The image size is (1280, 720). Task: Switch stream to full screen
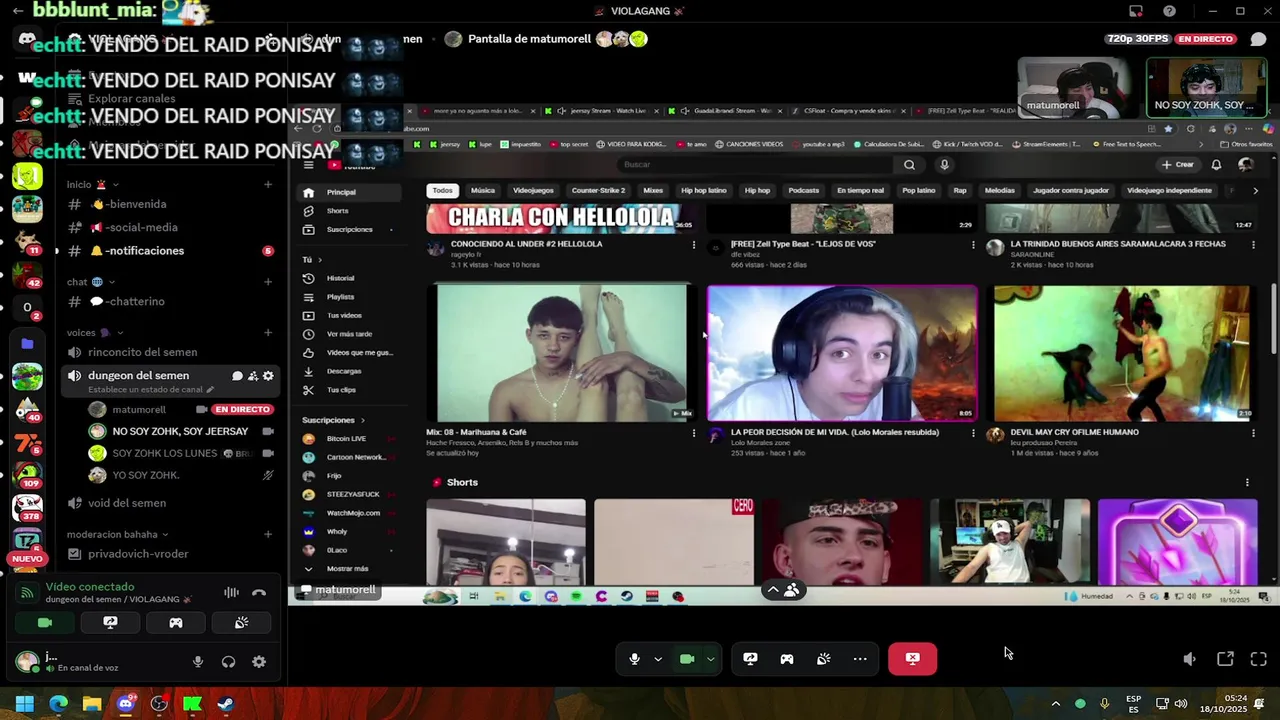tap(1259, 659)
